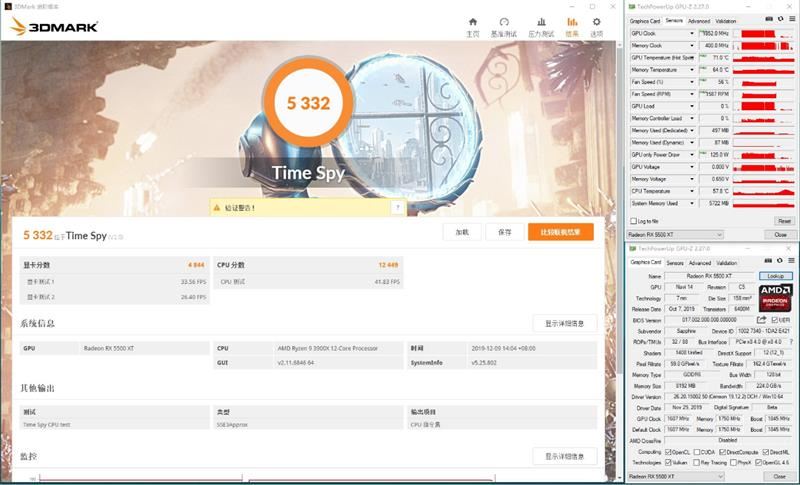Open the CPU Temperature sensor dropdown arrow
This screenshot has width=800, height=485.
click(692, 191)
